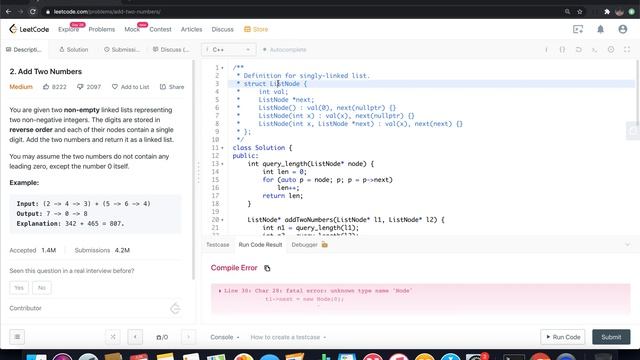Viewport: 640px width, 360px height.
Task: Click the editor info icon
Action: (546, 49)
